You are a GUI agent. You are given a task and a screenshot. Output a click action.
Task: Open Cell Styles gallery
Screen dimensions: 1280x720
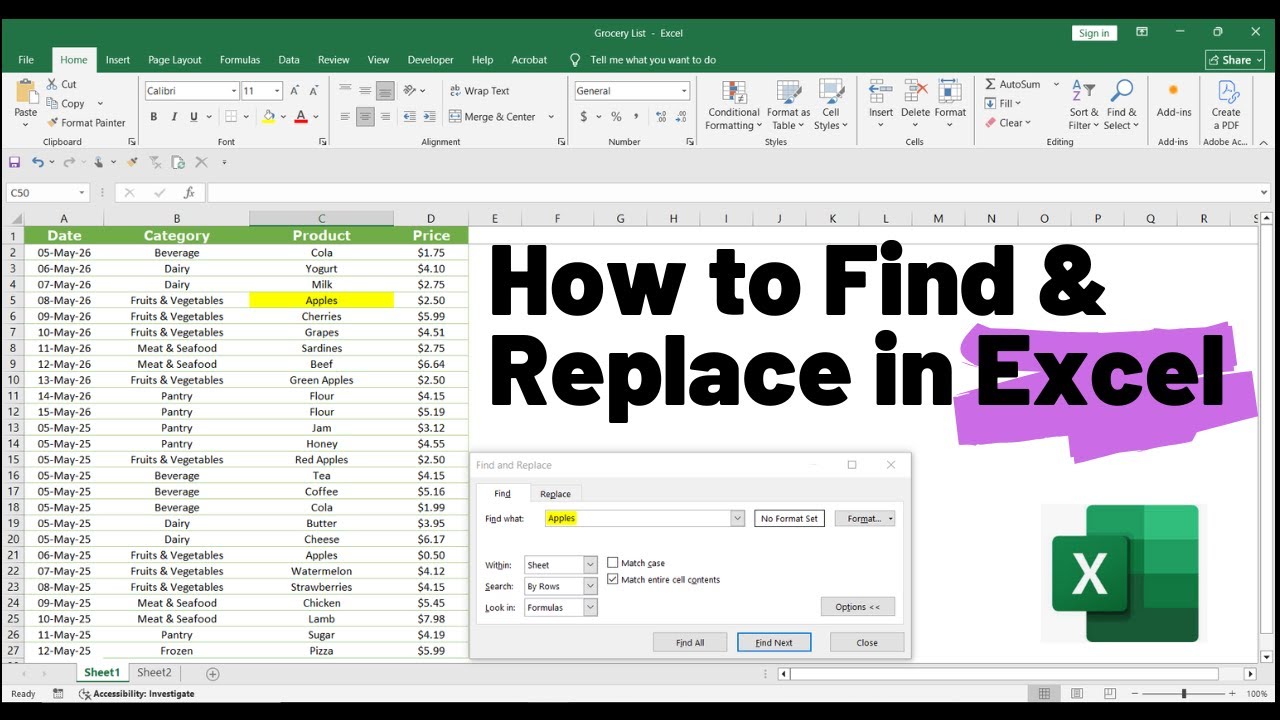830,105
